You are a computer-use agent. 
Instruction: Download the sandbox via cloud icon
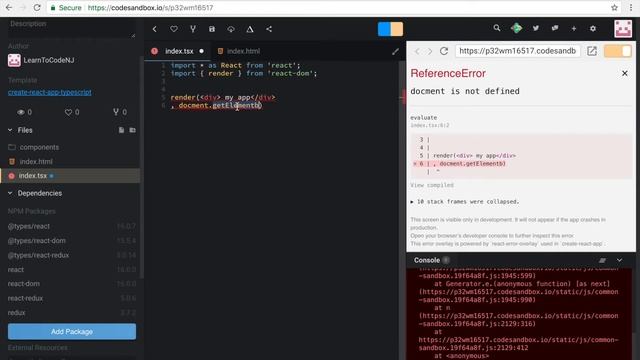tap(231, 29)
